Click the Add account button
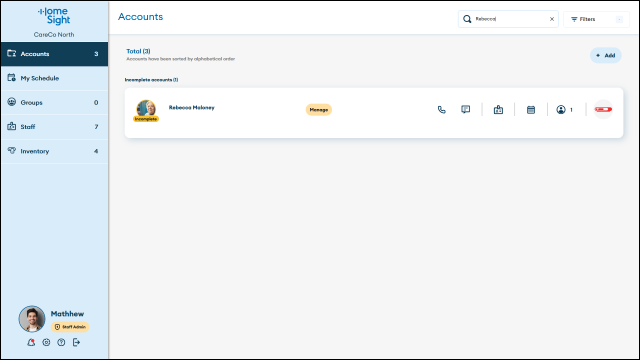 click(x=605, y=56)
